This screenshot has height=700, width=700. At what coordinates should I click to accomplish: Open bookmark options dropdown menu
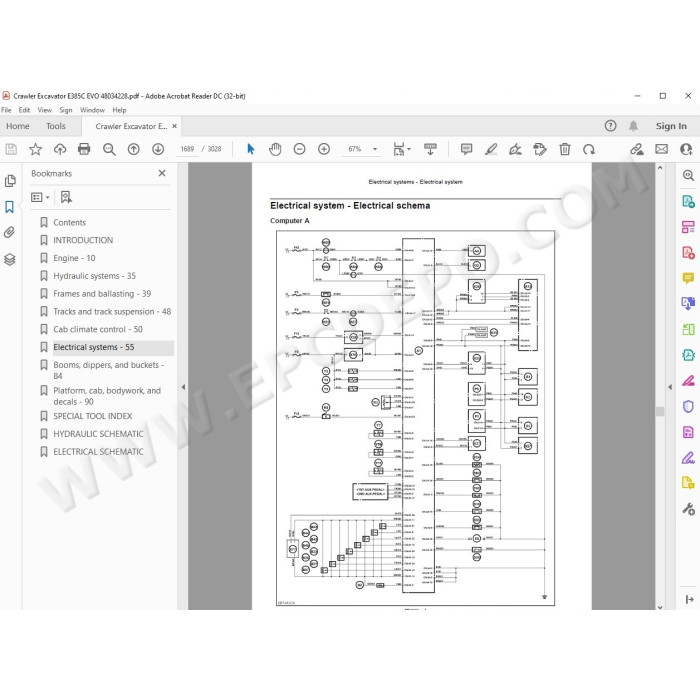coord(40,197)
